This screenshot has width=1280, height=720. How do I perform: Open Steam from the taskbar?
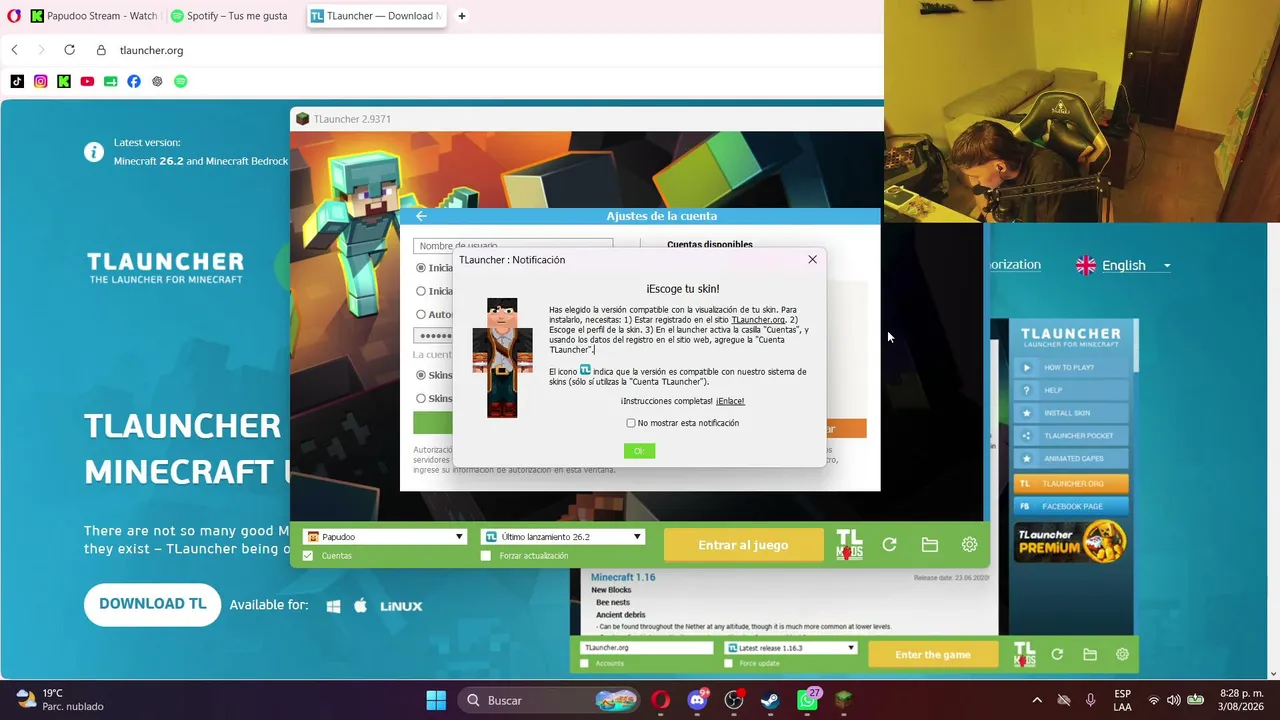point(770,700)
